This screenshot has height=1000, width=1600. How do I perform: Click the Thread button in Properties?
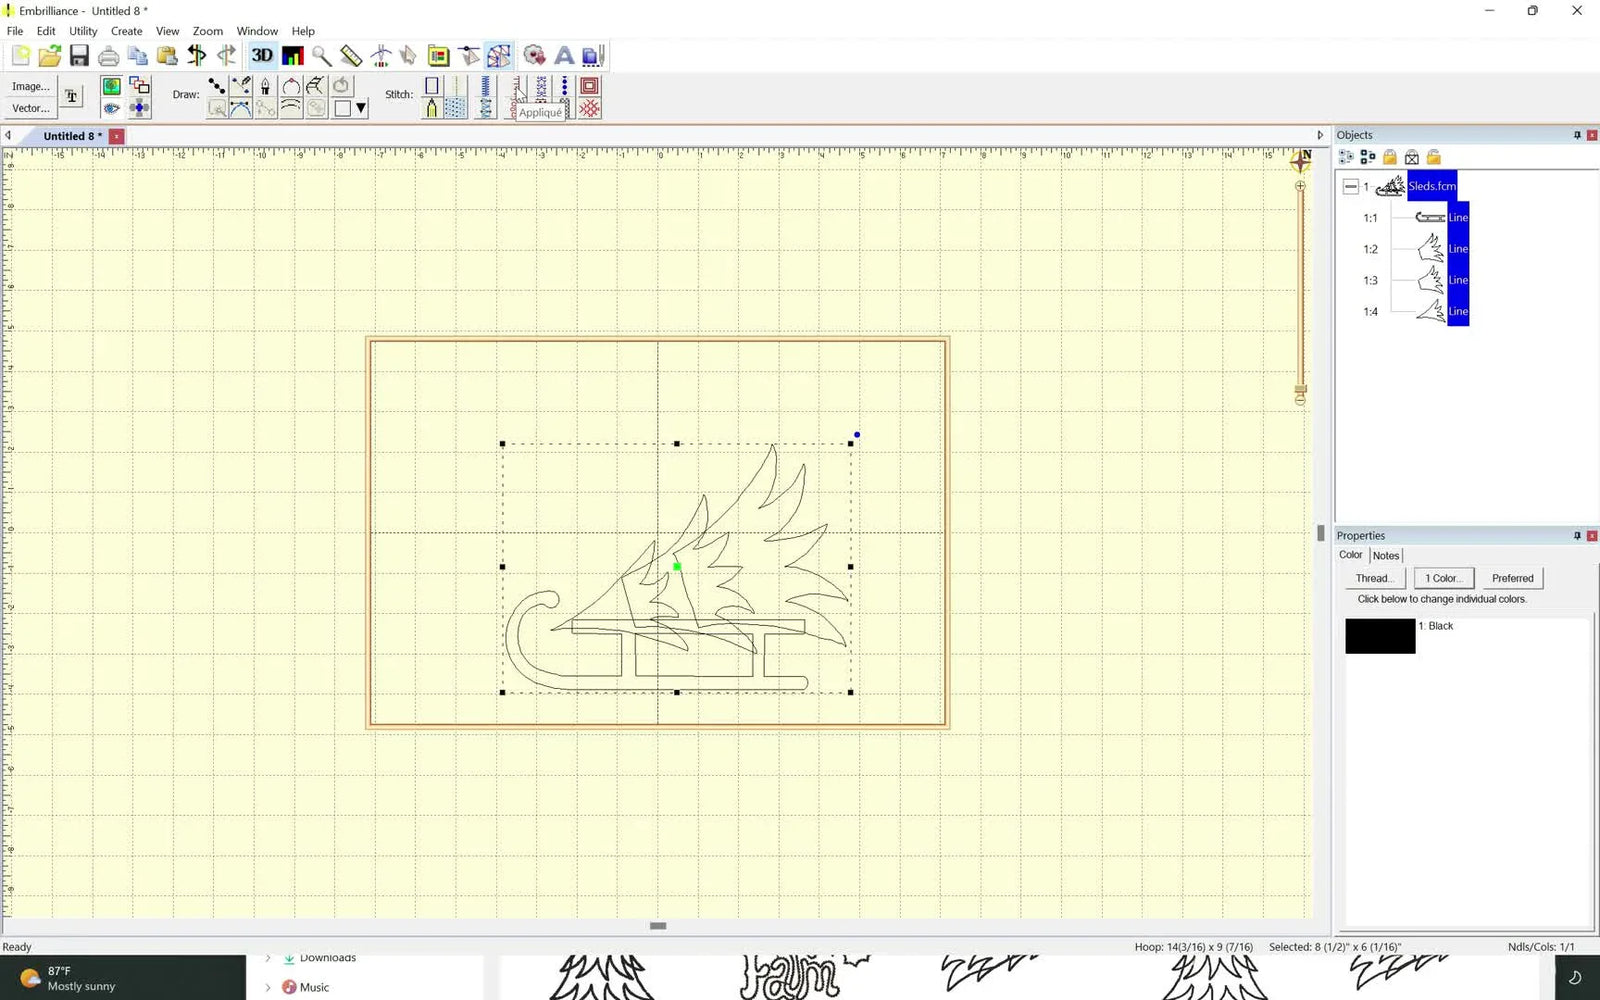pyautogui.click(x=1374, y=578)
